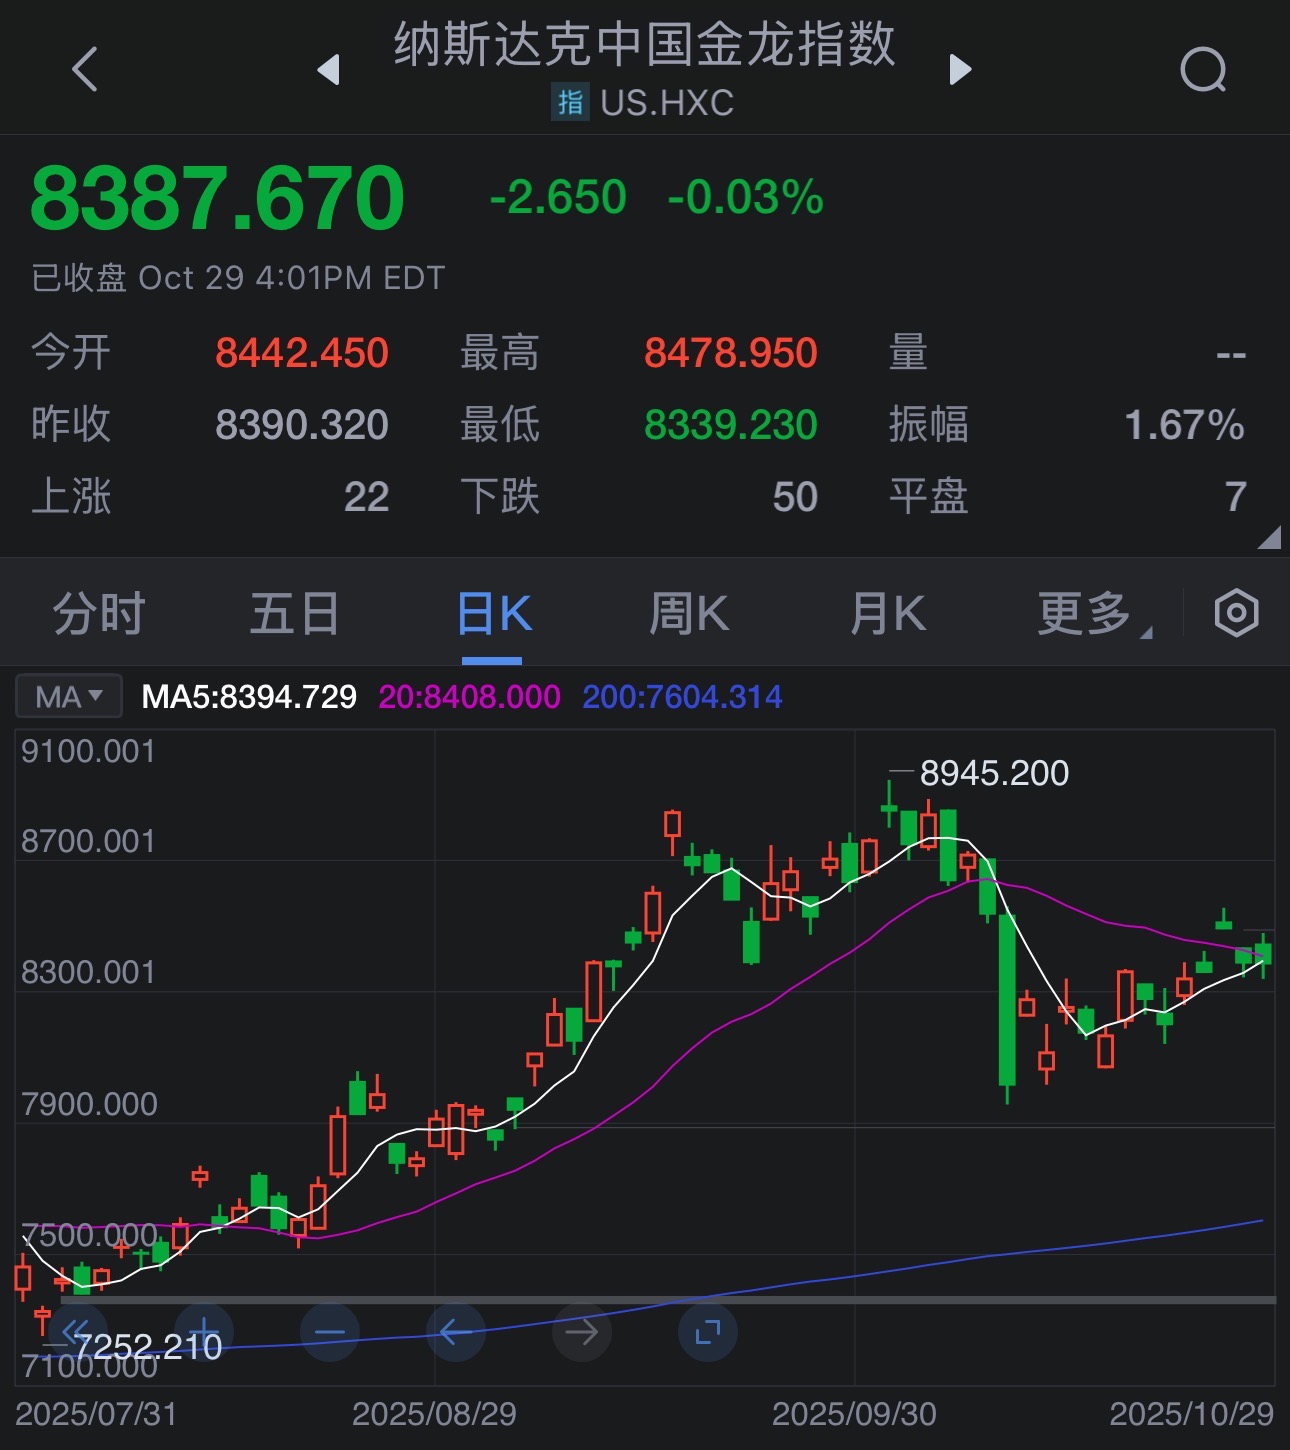The image size is (1290, 1450).
Task: Switch to the 五日 tab
Action: coord(295,613)
